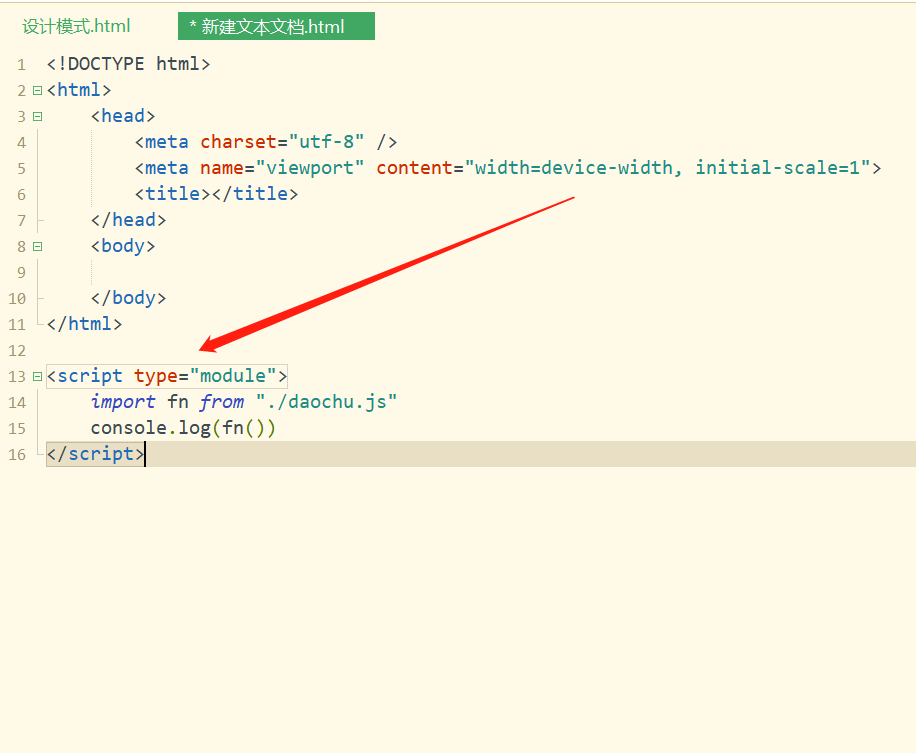Collapse the <html> element fold marker
This screenshot has height=753, width=916.
point(36,89)
